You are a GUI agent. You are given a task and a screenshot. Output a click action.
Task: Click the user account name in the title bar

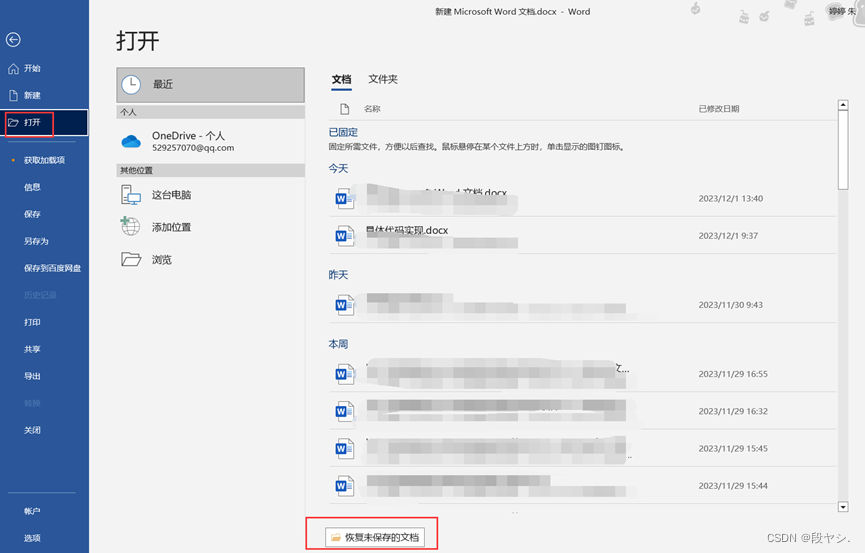[x=842, y=11]
